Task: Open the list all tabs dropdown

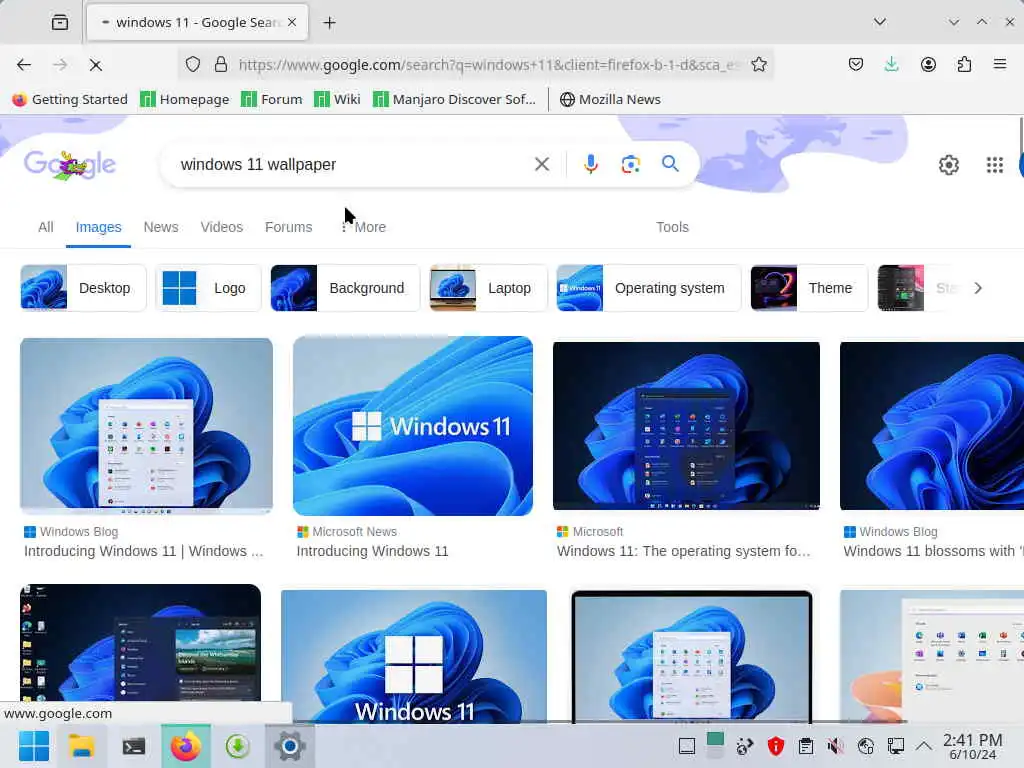Action: click(880, 22)
